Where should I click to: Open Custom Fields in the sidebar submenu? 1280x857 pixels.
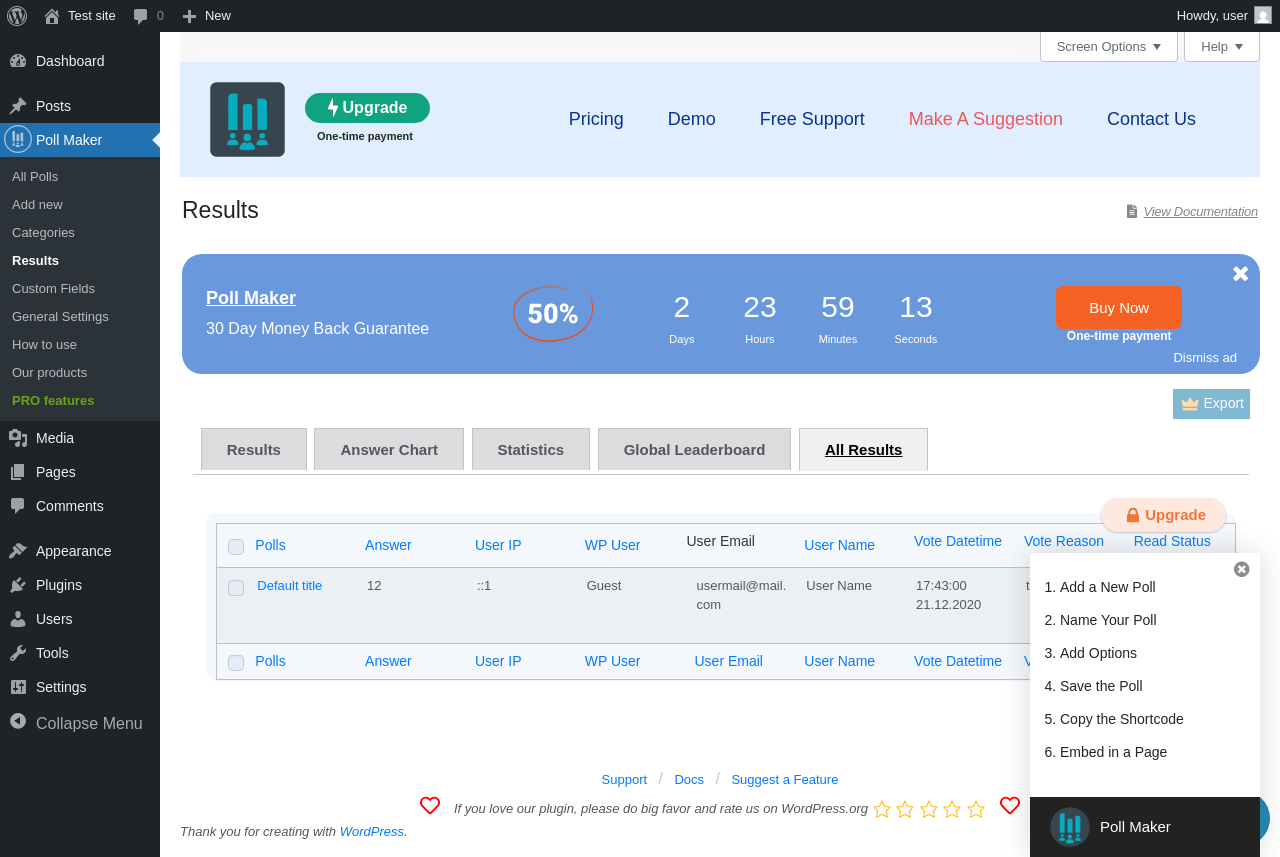click(x=53, y=289)
